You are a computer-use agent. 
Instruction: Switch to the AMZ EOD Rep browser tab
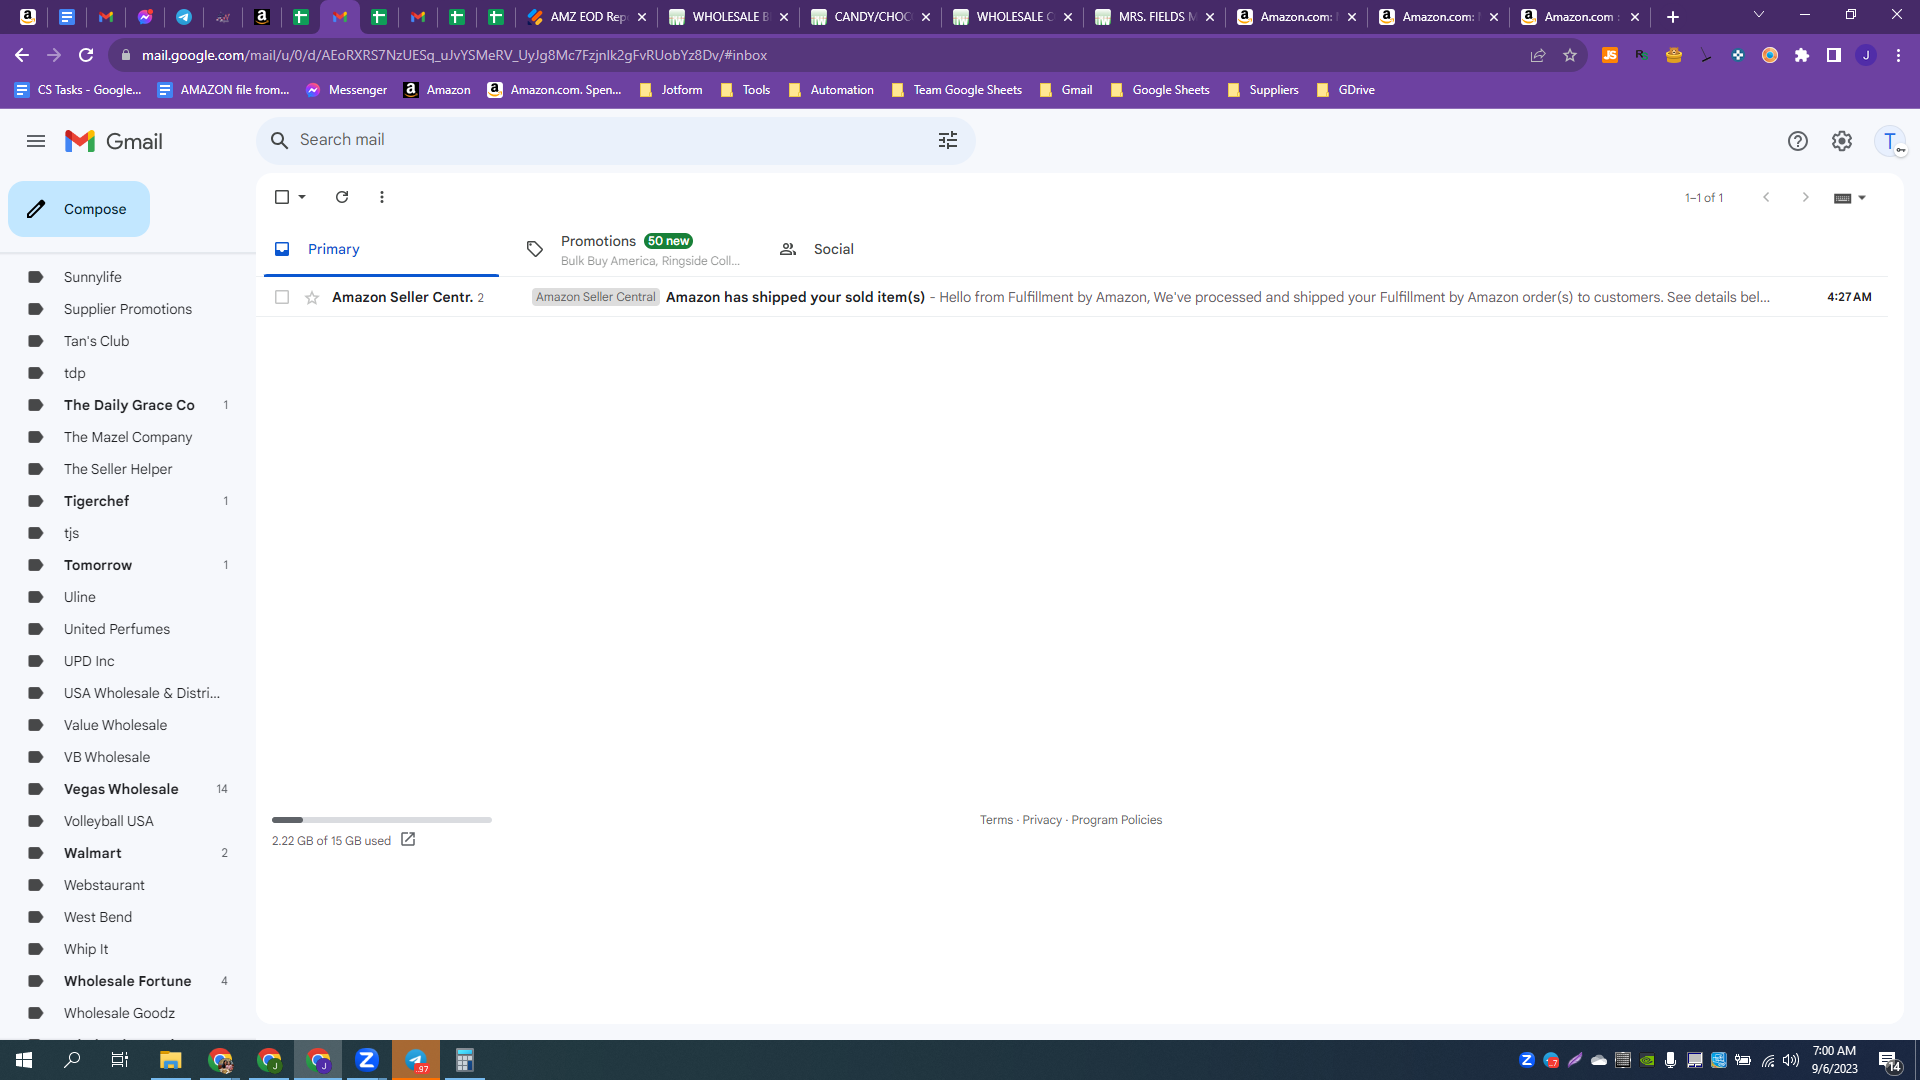587,17
